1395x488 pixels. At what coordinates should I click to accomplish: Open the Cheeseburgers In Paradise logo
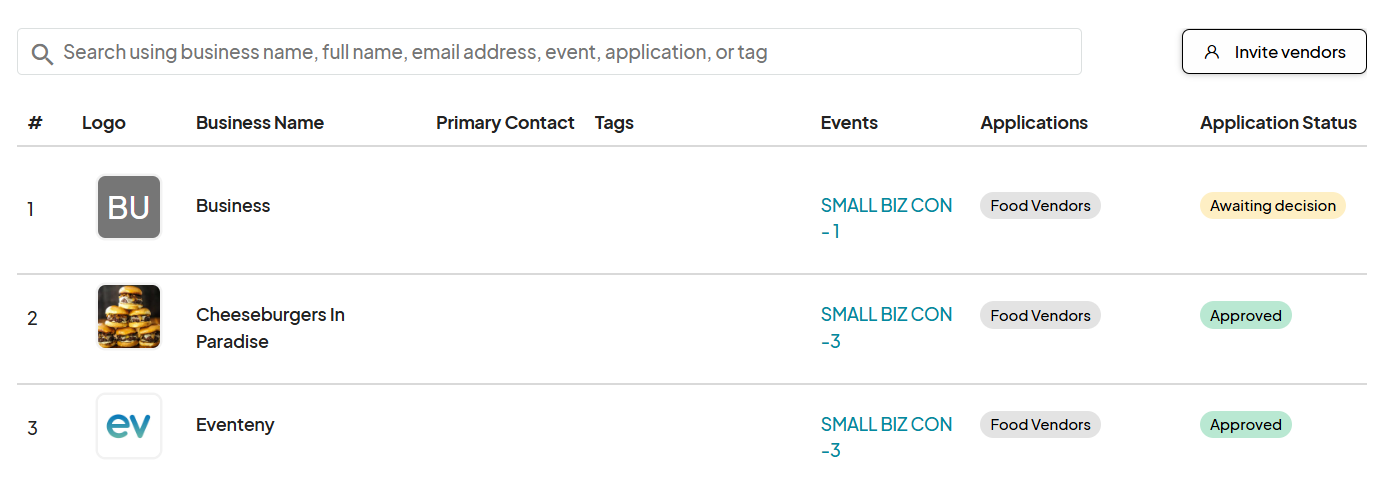(x=129, y=317)
